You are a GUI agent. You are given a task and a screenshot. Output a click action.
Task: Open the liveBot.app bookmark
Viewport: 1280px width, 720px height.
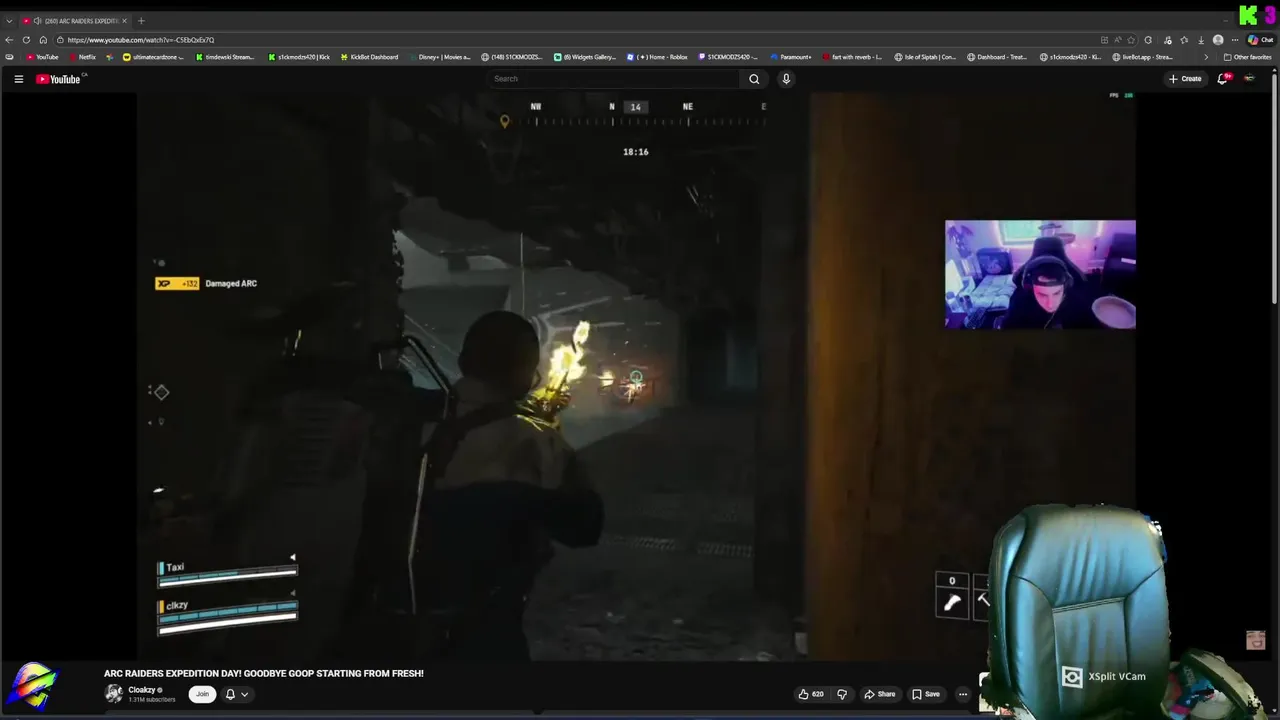tap(1142, 57)
